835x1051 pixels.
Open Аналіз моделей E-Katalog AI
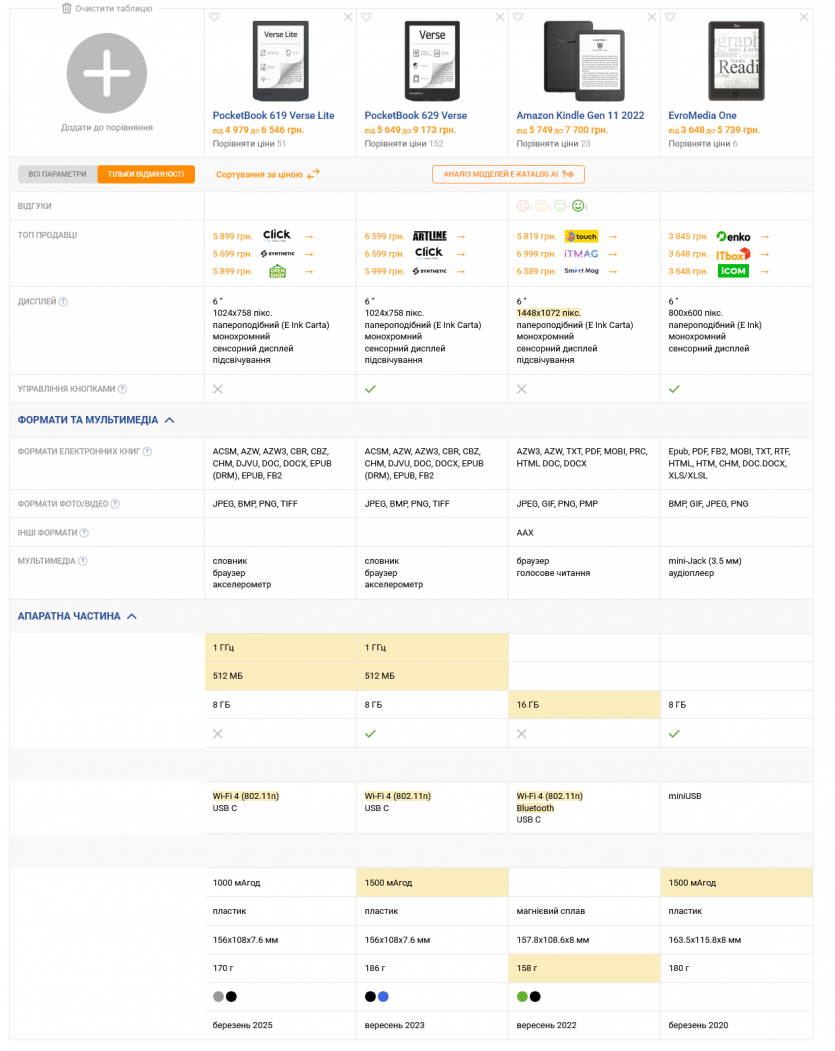[x=508, y=174]
